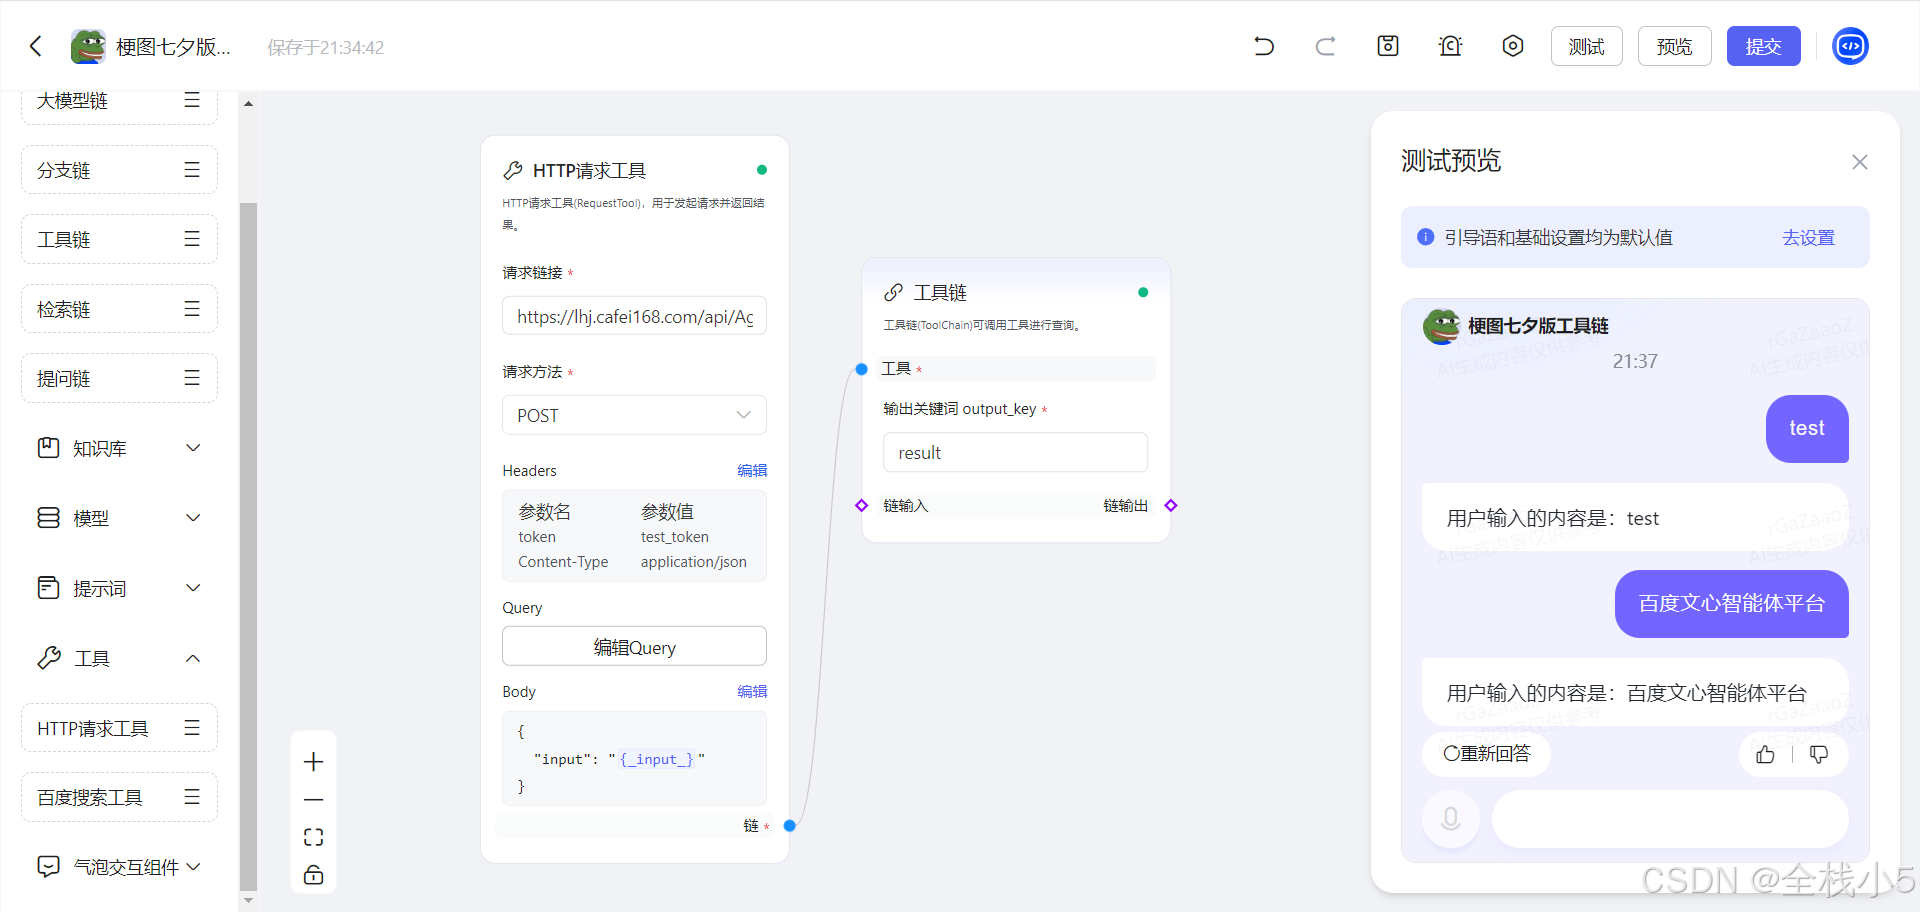This screenshot has width=1920, height=912.
Task: Expand the 知识库 sidebar section
Action: point(119,448)
